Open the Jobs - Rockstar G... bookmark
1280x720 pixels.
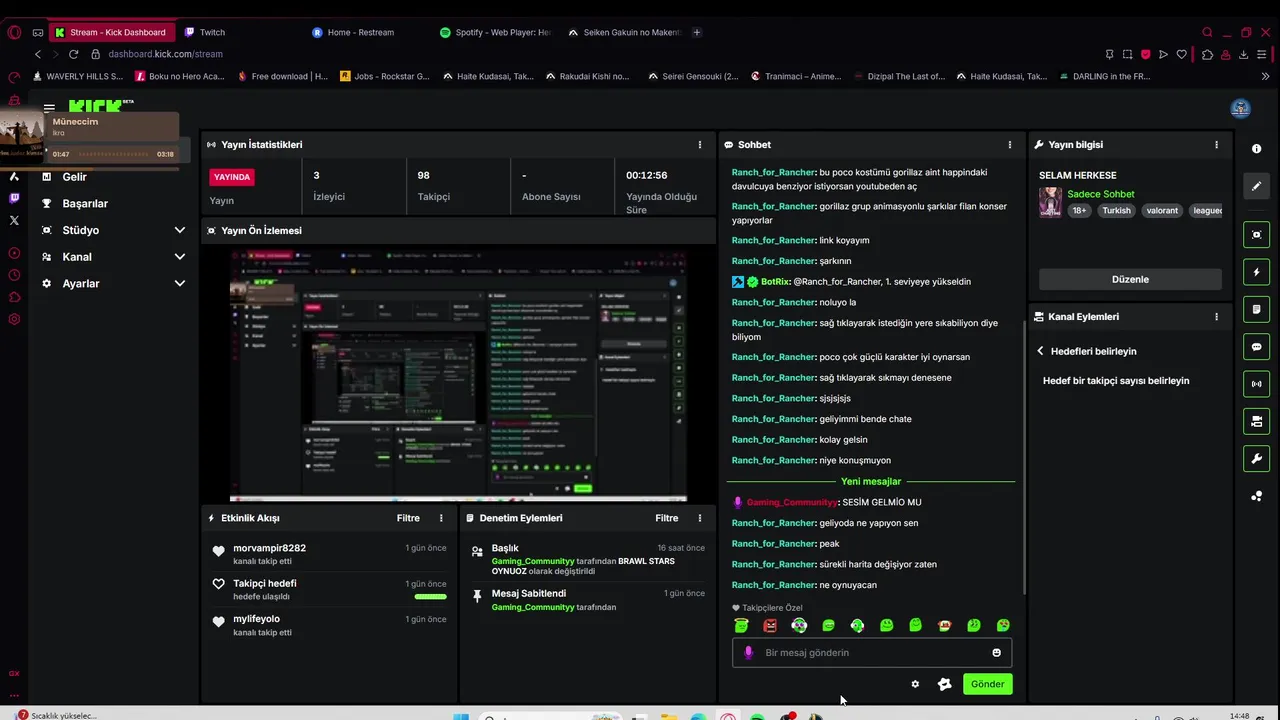385,76
